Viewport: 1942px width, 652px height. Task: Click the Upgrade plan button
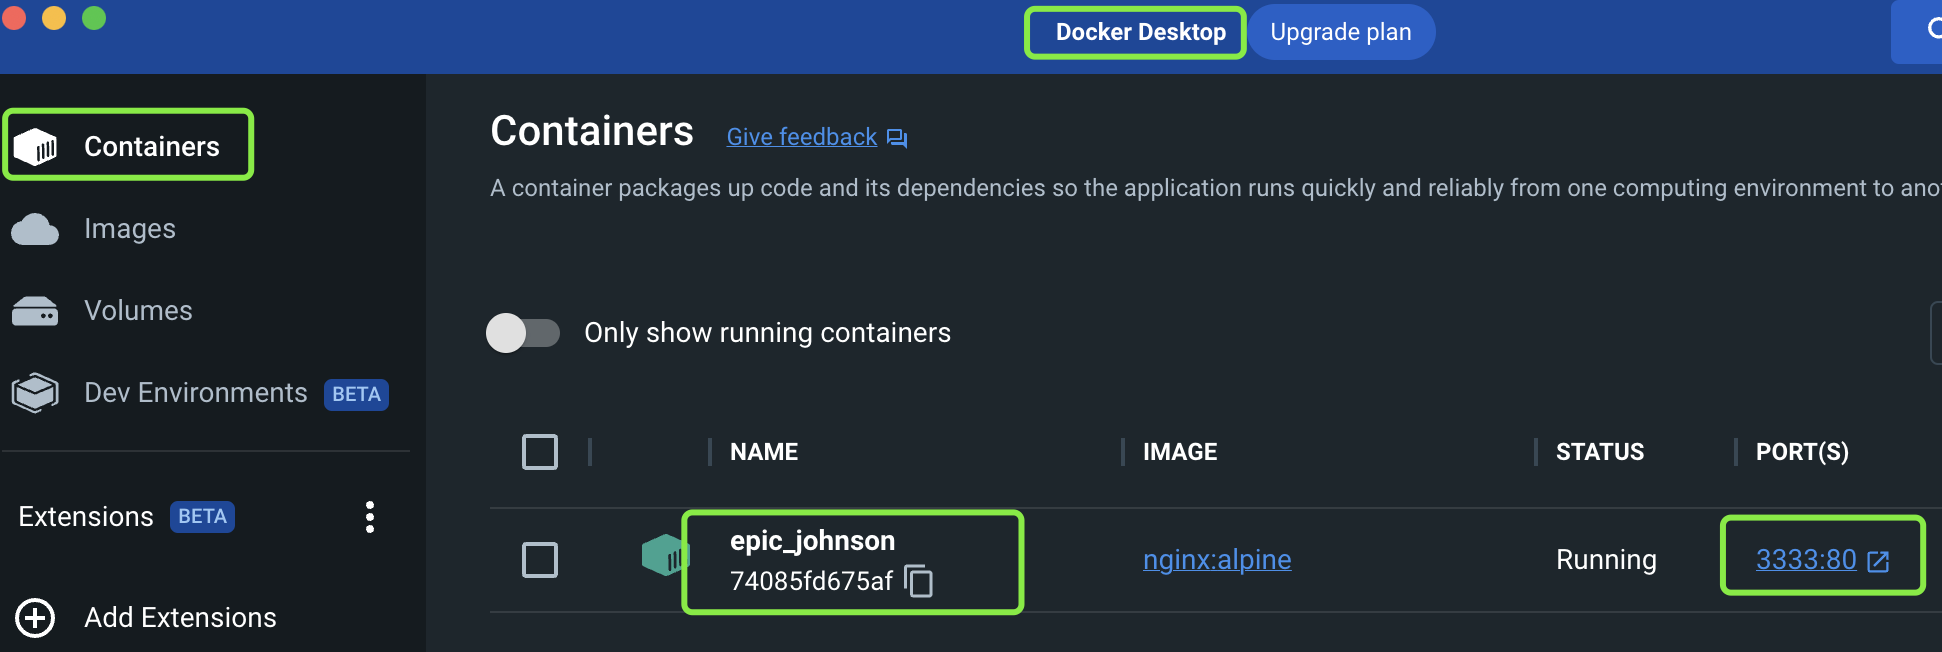(1340, 32)
